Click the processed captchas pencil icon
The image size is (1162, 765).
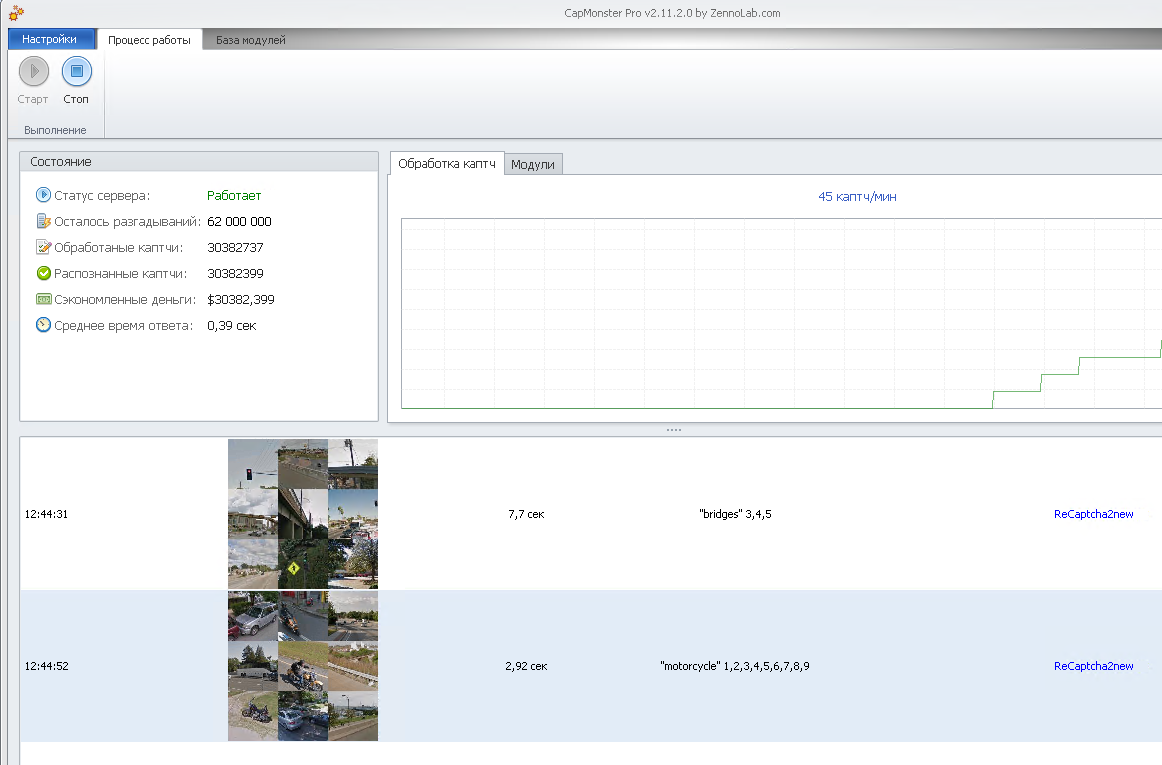pyautogui.click(x=43, y=247)
